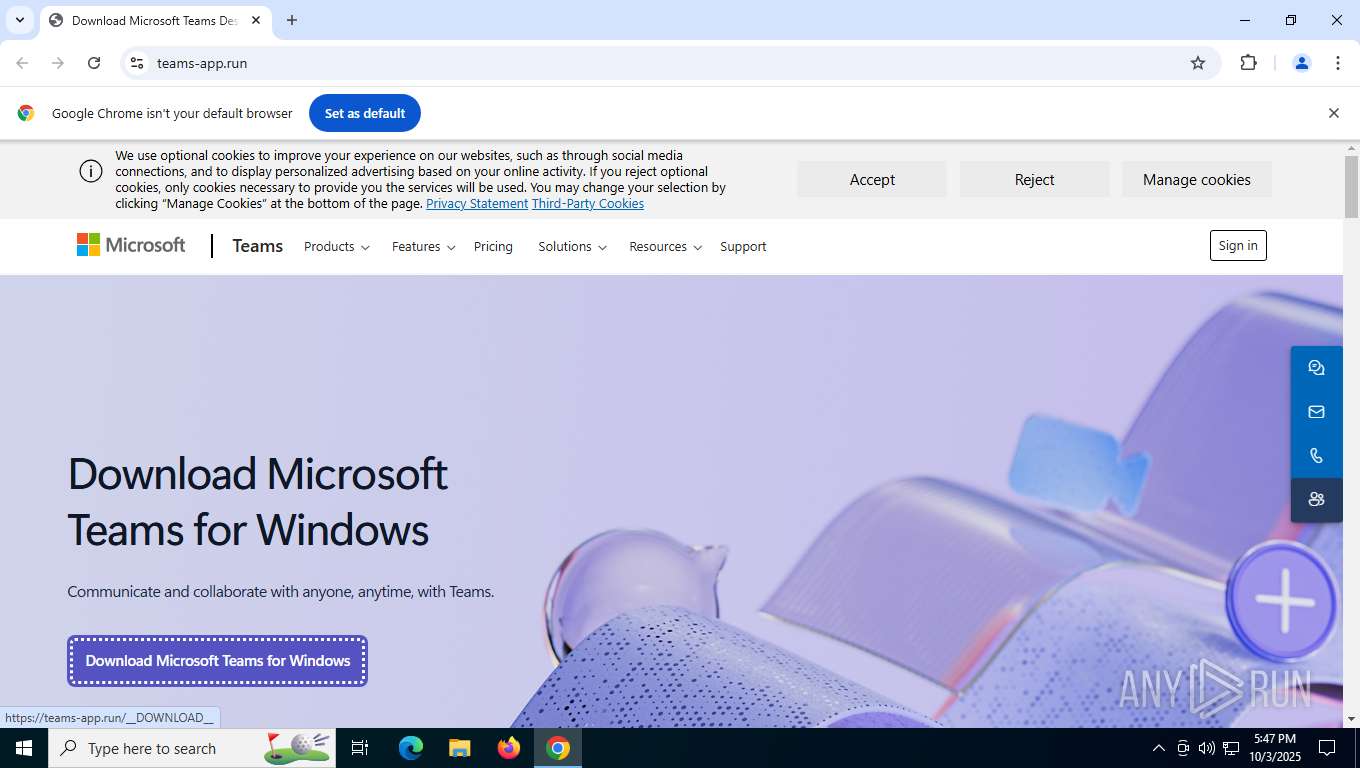The image size is (1360, 768).
Task: Open Windows Start menu
Action: pos(24,748)
